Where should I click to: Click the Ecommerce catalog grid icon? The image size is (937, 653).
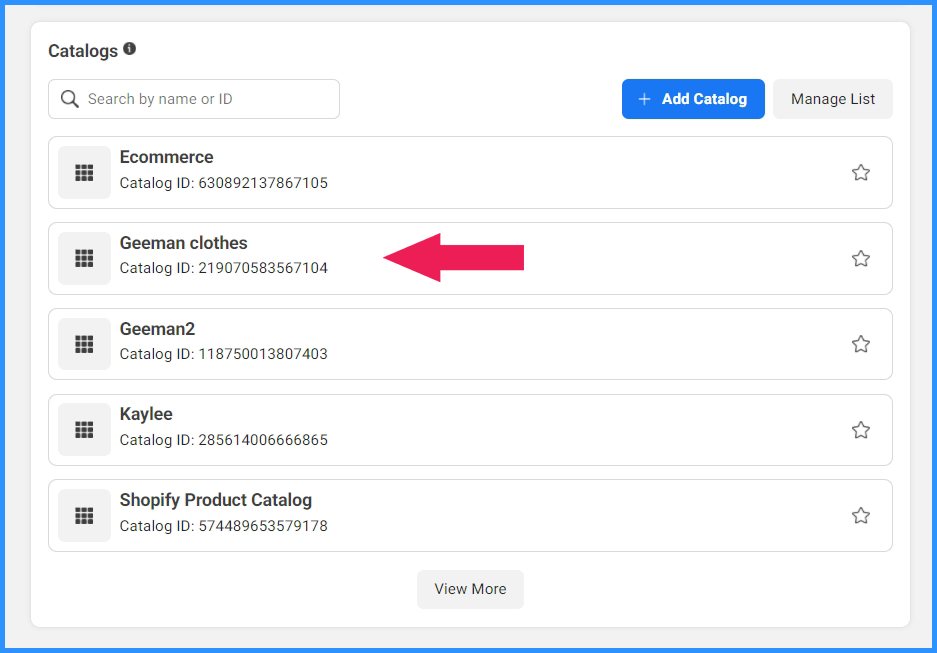coord(84,173)
